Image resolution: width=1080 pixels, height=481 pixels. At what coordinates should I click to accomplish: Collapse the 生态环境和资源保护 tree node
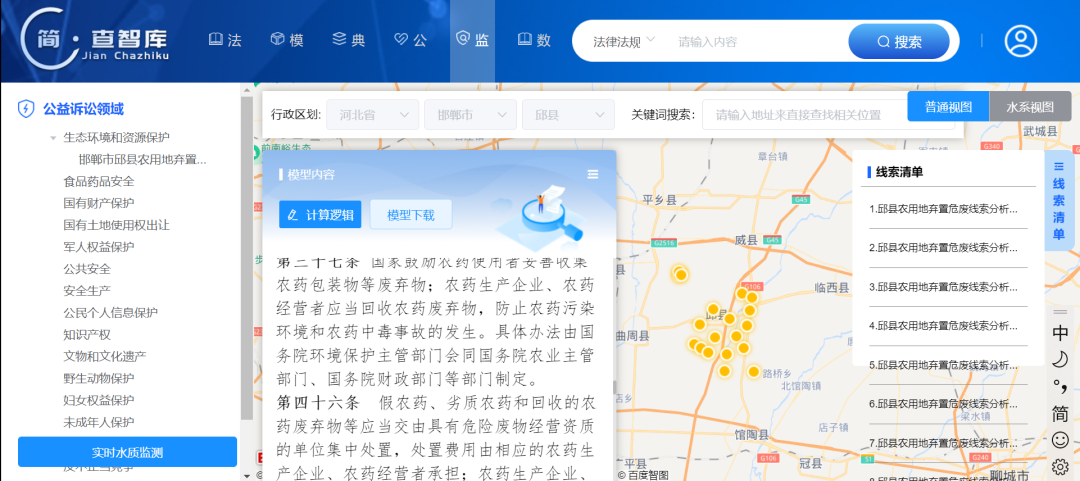[53, 138]
